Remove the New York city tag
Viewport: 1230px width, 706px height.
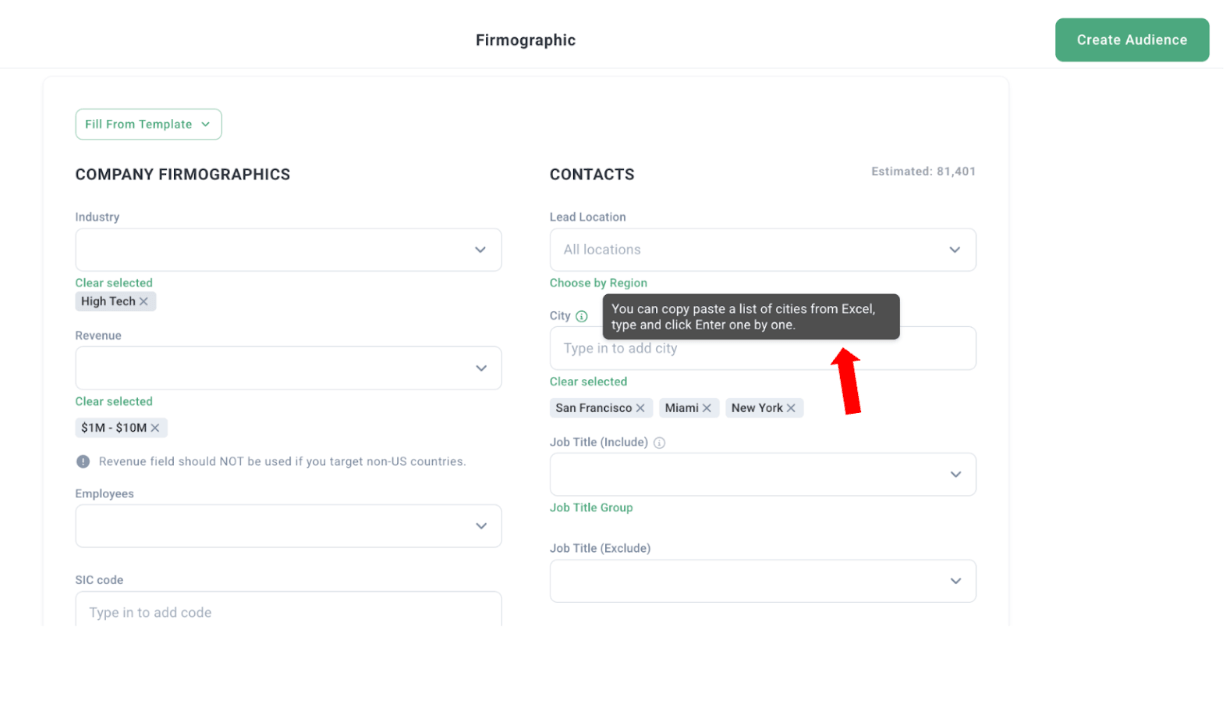pos(791,408)
